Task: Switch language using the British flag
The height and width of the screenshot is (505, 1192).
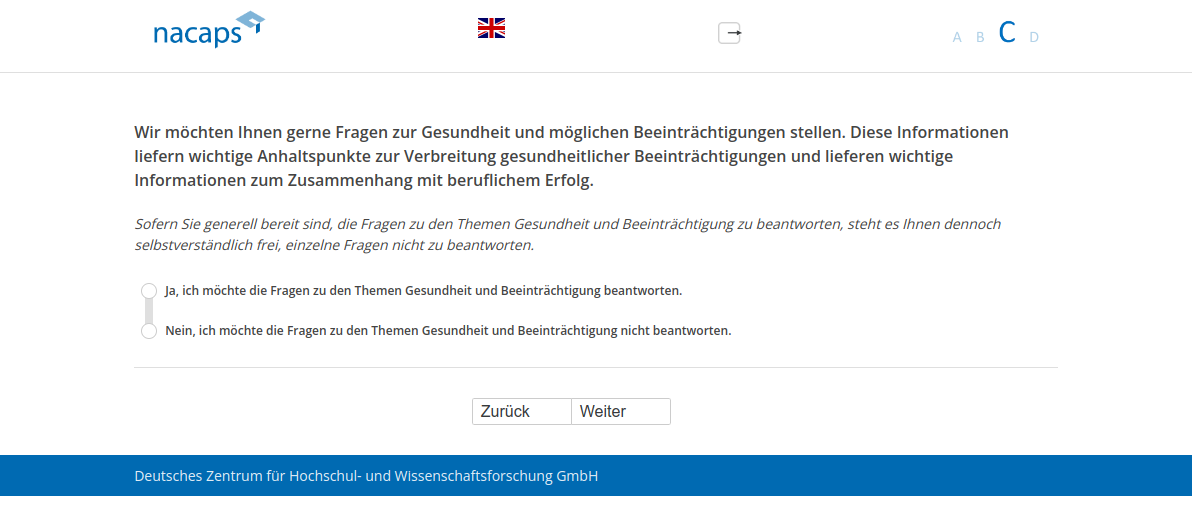Action: (x=491, y=28)
